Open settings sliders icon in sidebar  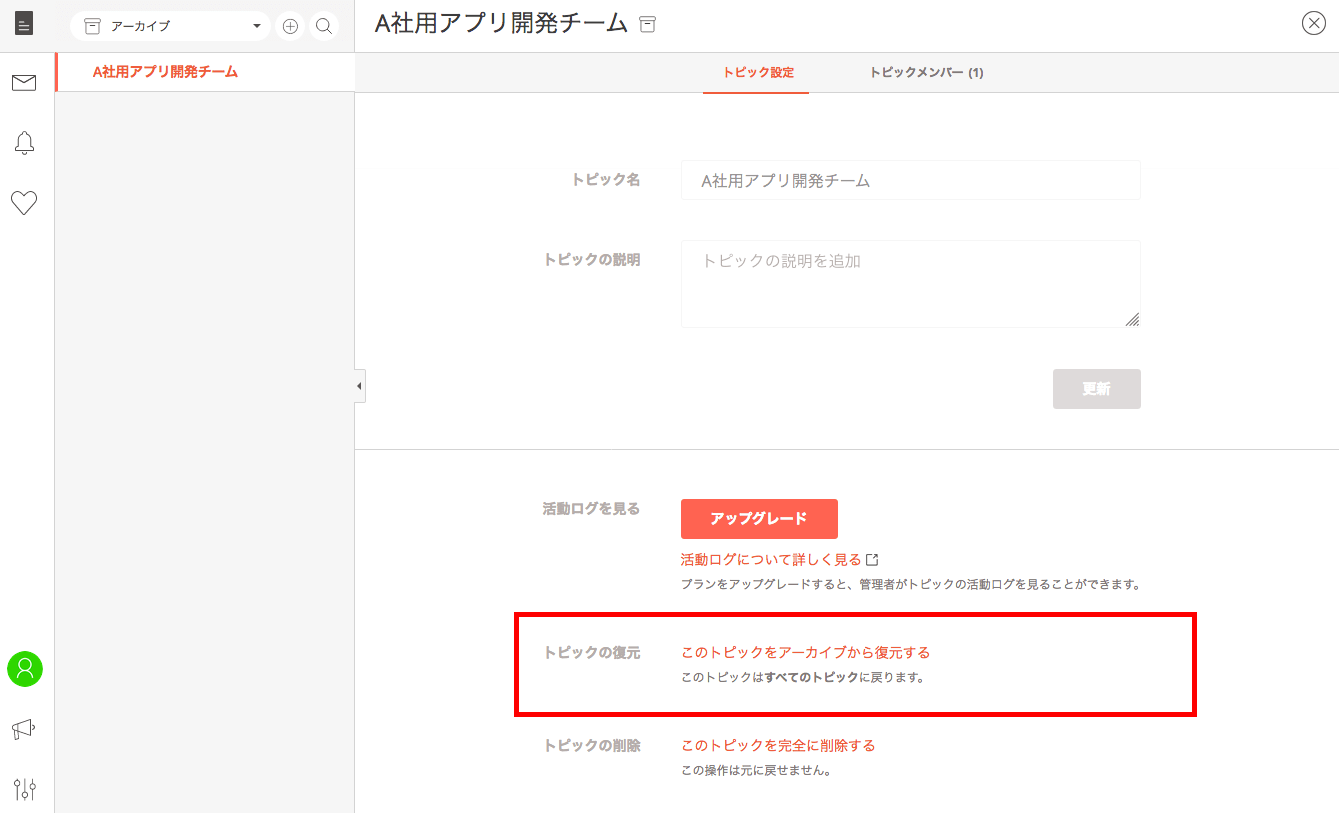[25, 789]
